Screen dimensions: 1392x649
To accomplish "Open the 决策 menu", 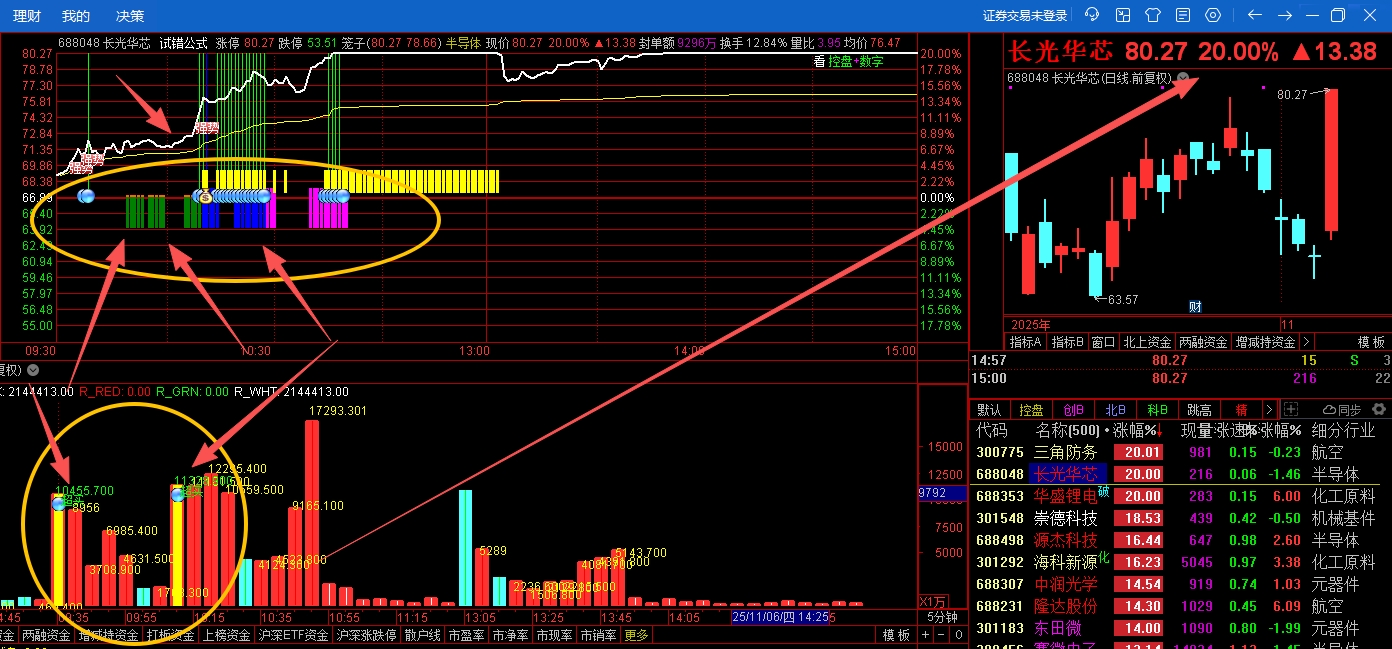I will (130, 16).
